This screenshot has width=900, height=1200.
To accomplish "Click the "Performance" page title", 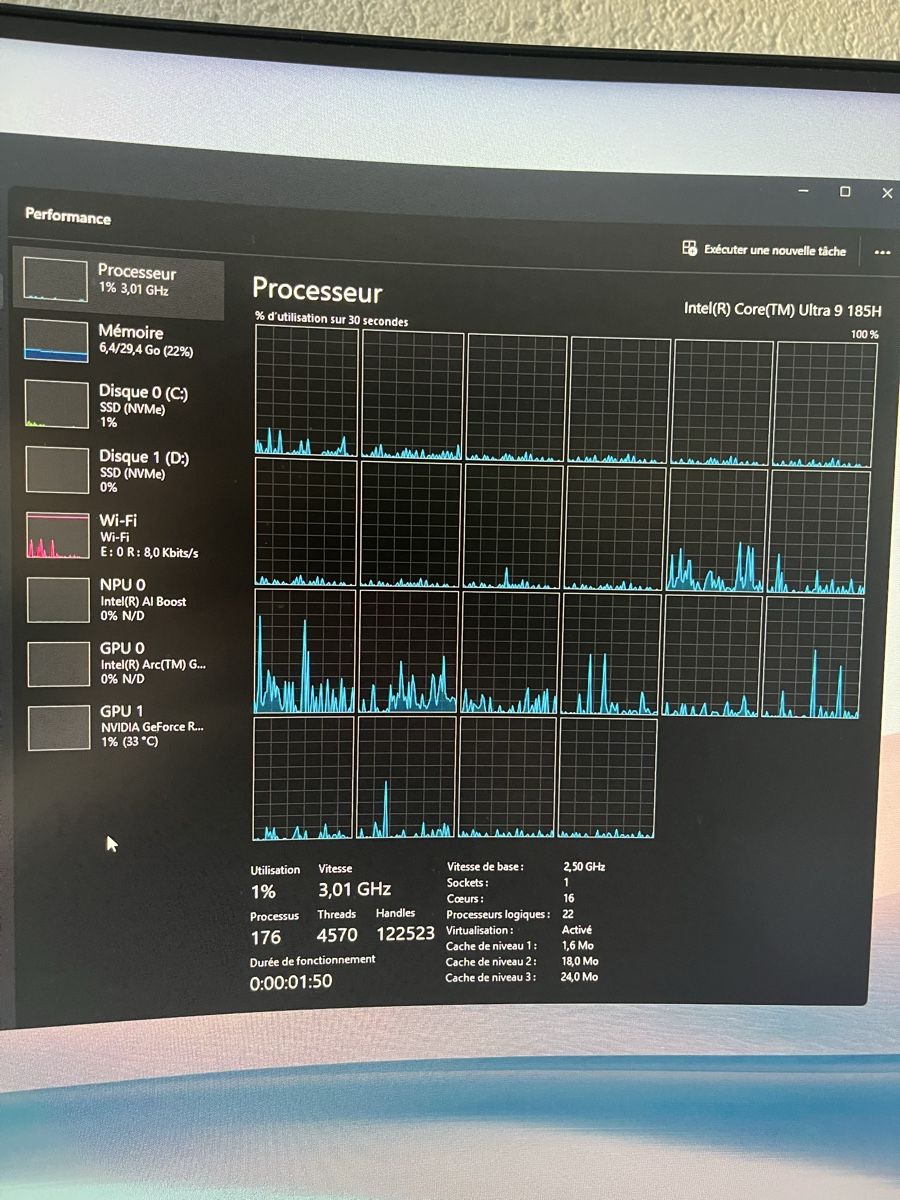I will click(x=68, y=216).
